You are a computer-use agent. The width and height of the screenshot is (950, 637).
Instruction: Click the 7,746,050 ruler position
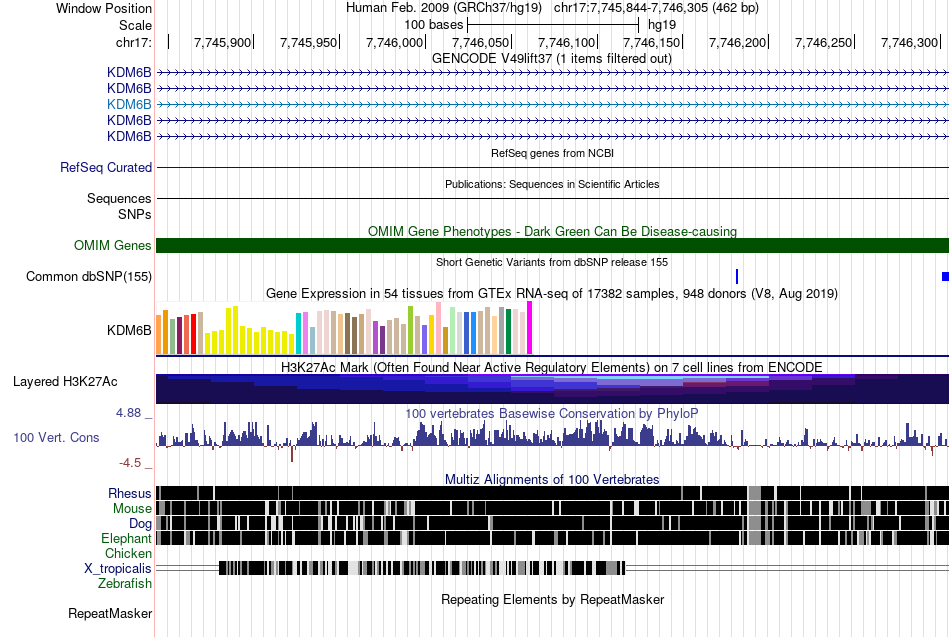pyautogui.click(x=480, y=42)
